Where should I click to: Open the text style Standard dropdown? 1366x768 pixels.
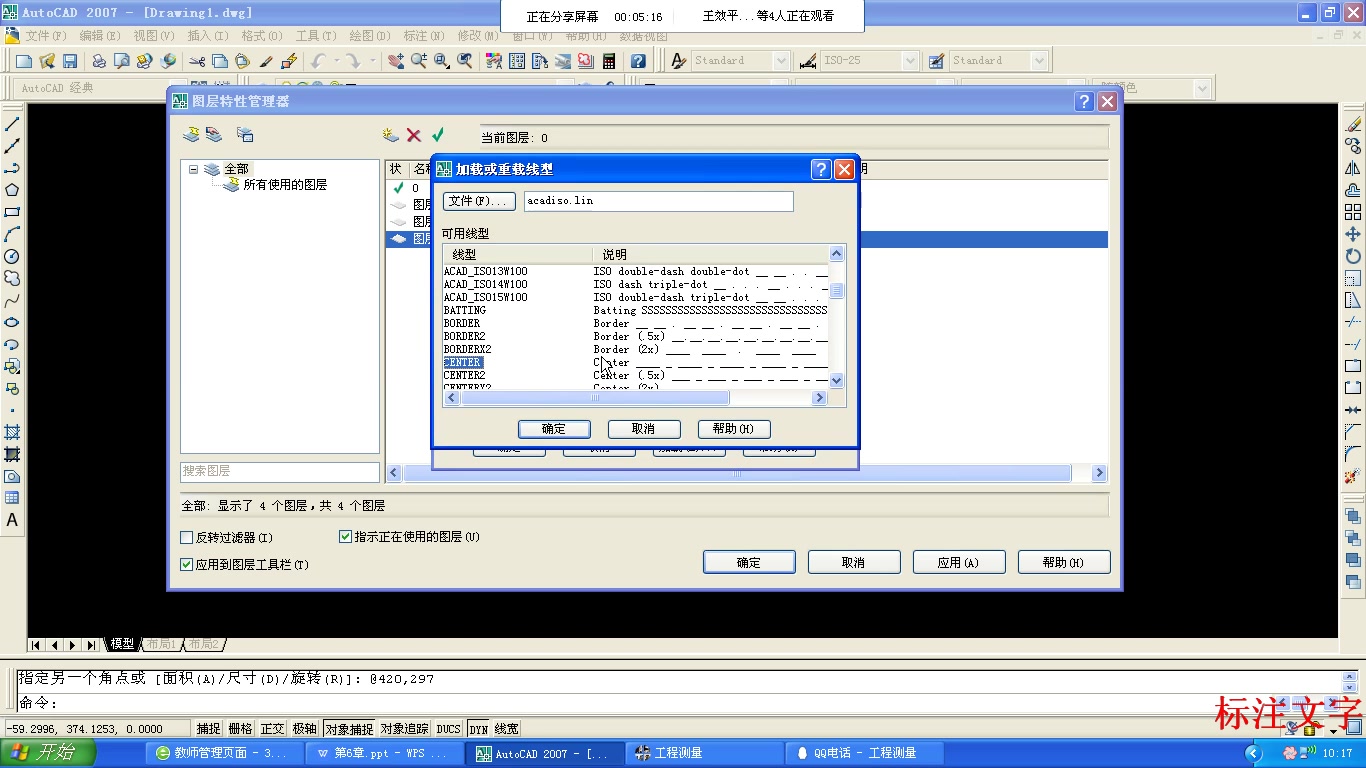(x=781, y=61)
